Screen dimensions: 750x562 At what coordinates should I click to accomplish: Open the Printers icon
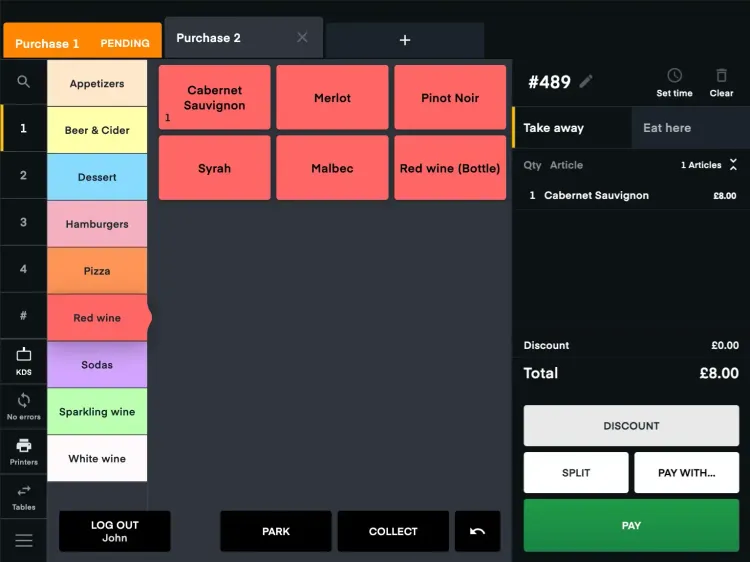pyautogui.click(x=23, y=452)
